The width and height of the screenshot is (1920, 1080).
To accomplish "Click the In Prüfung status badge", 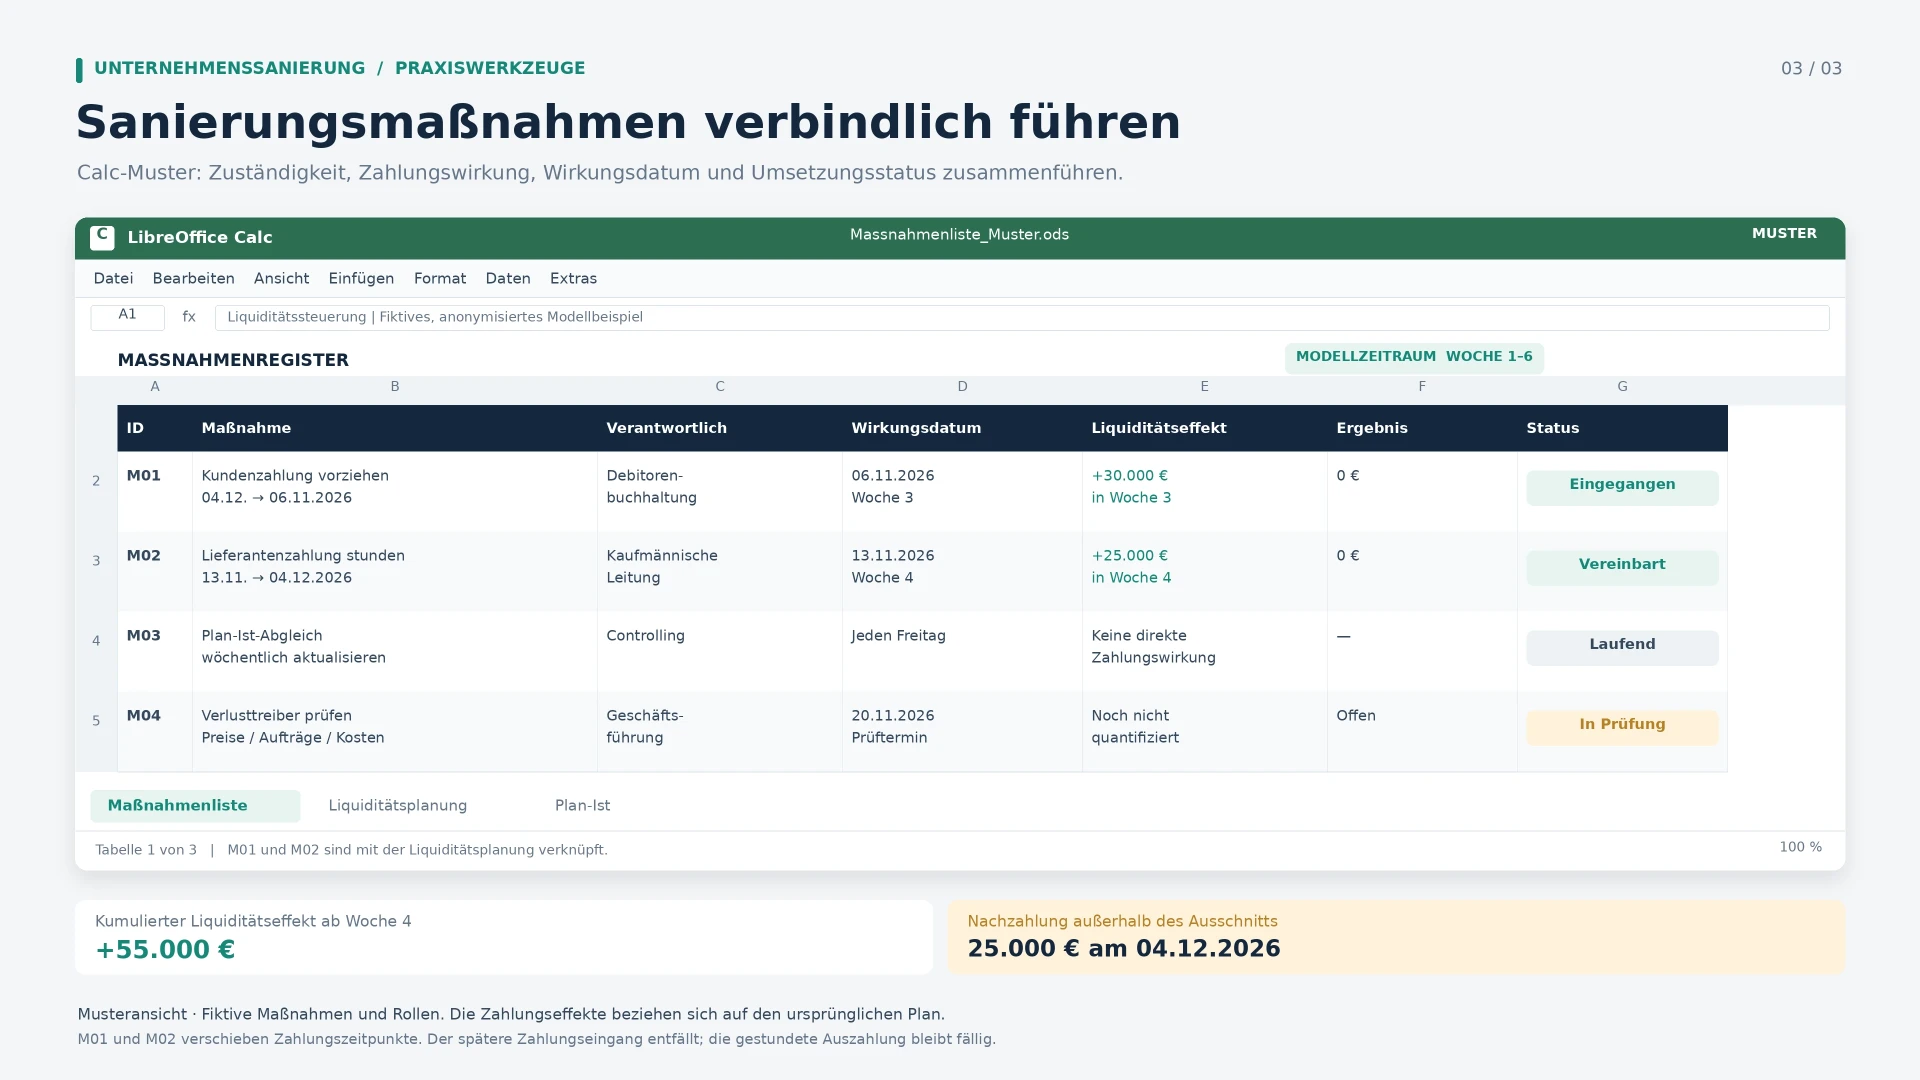I will 1622,727.
